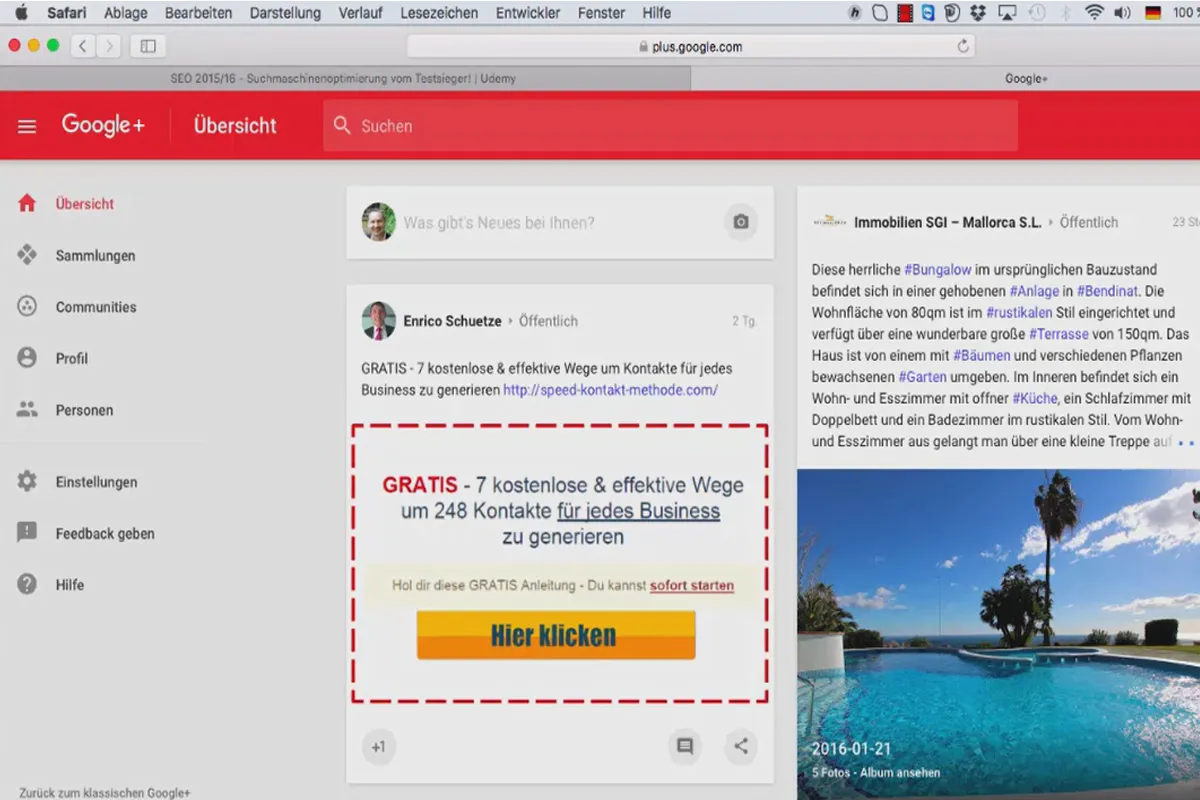Viewport: 1200px width, 800px height.
Task: Switch to the Udemy SEO 2015/16 tab
Action: [345, 78]
